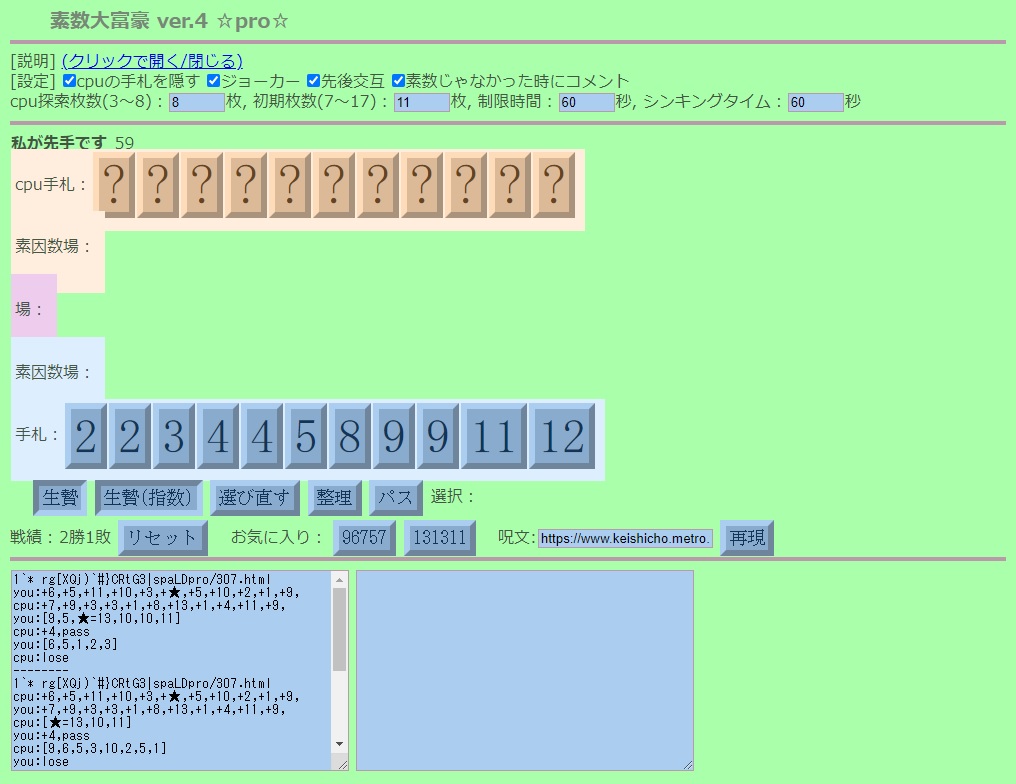The width and height of the screenshot is (1016, 784).
Task: Click the リセット button
Action: (163, 538)
